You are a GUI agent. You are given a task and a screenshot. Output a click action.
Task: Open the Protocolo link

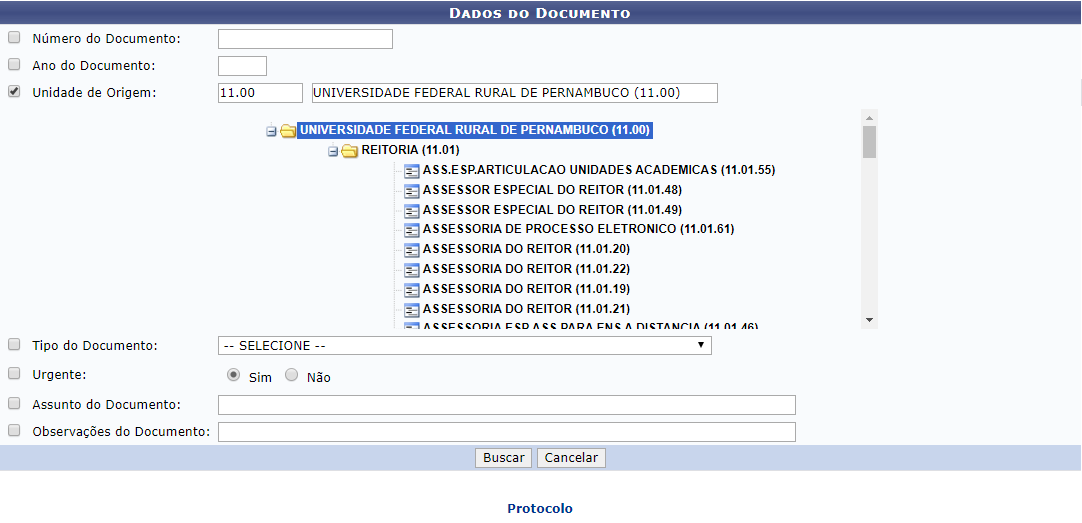pos(540,509)
